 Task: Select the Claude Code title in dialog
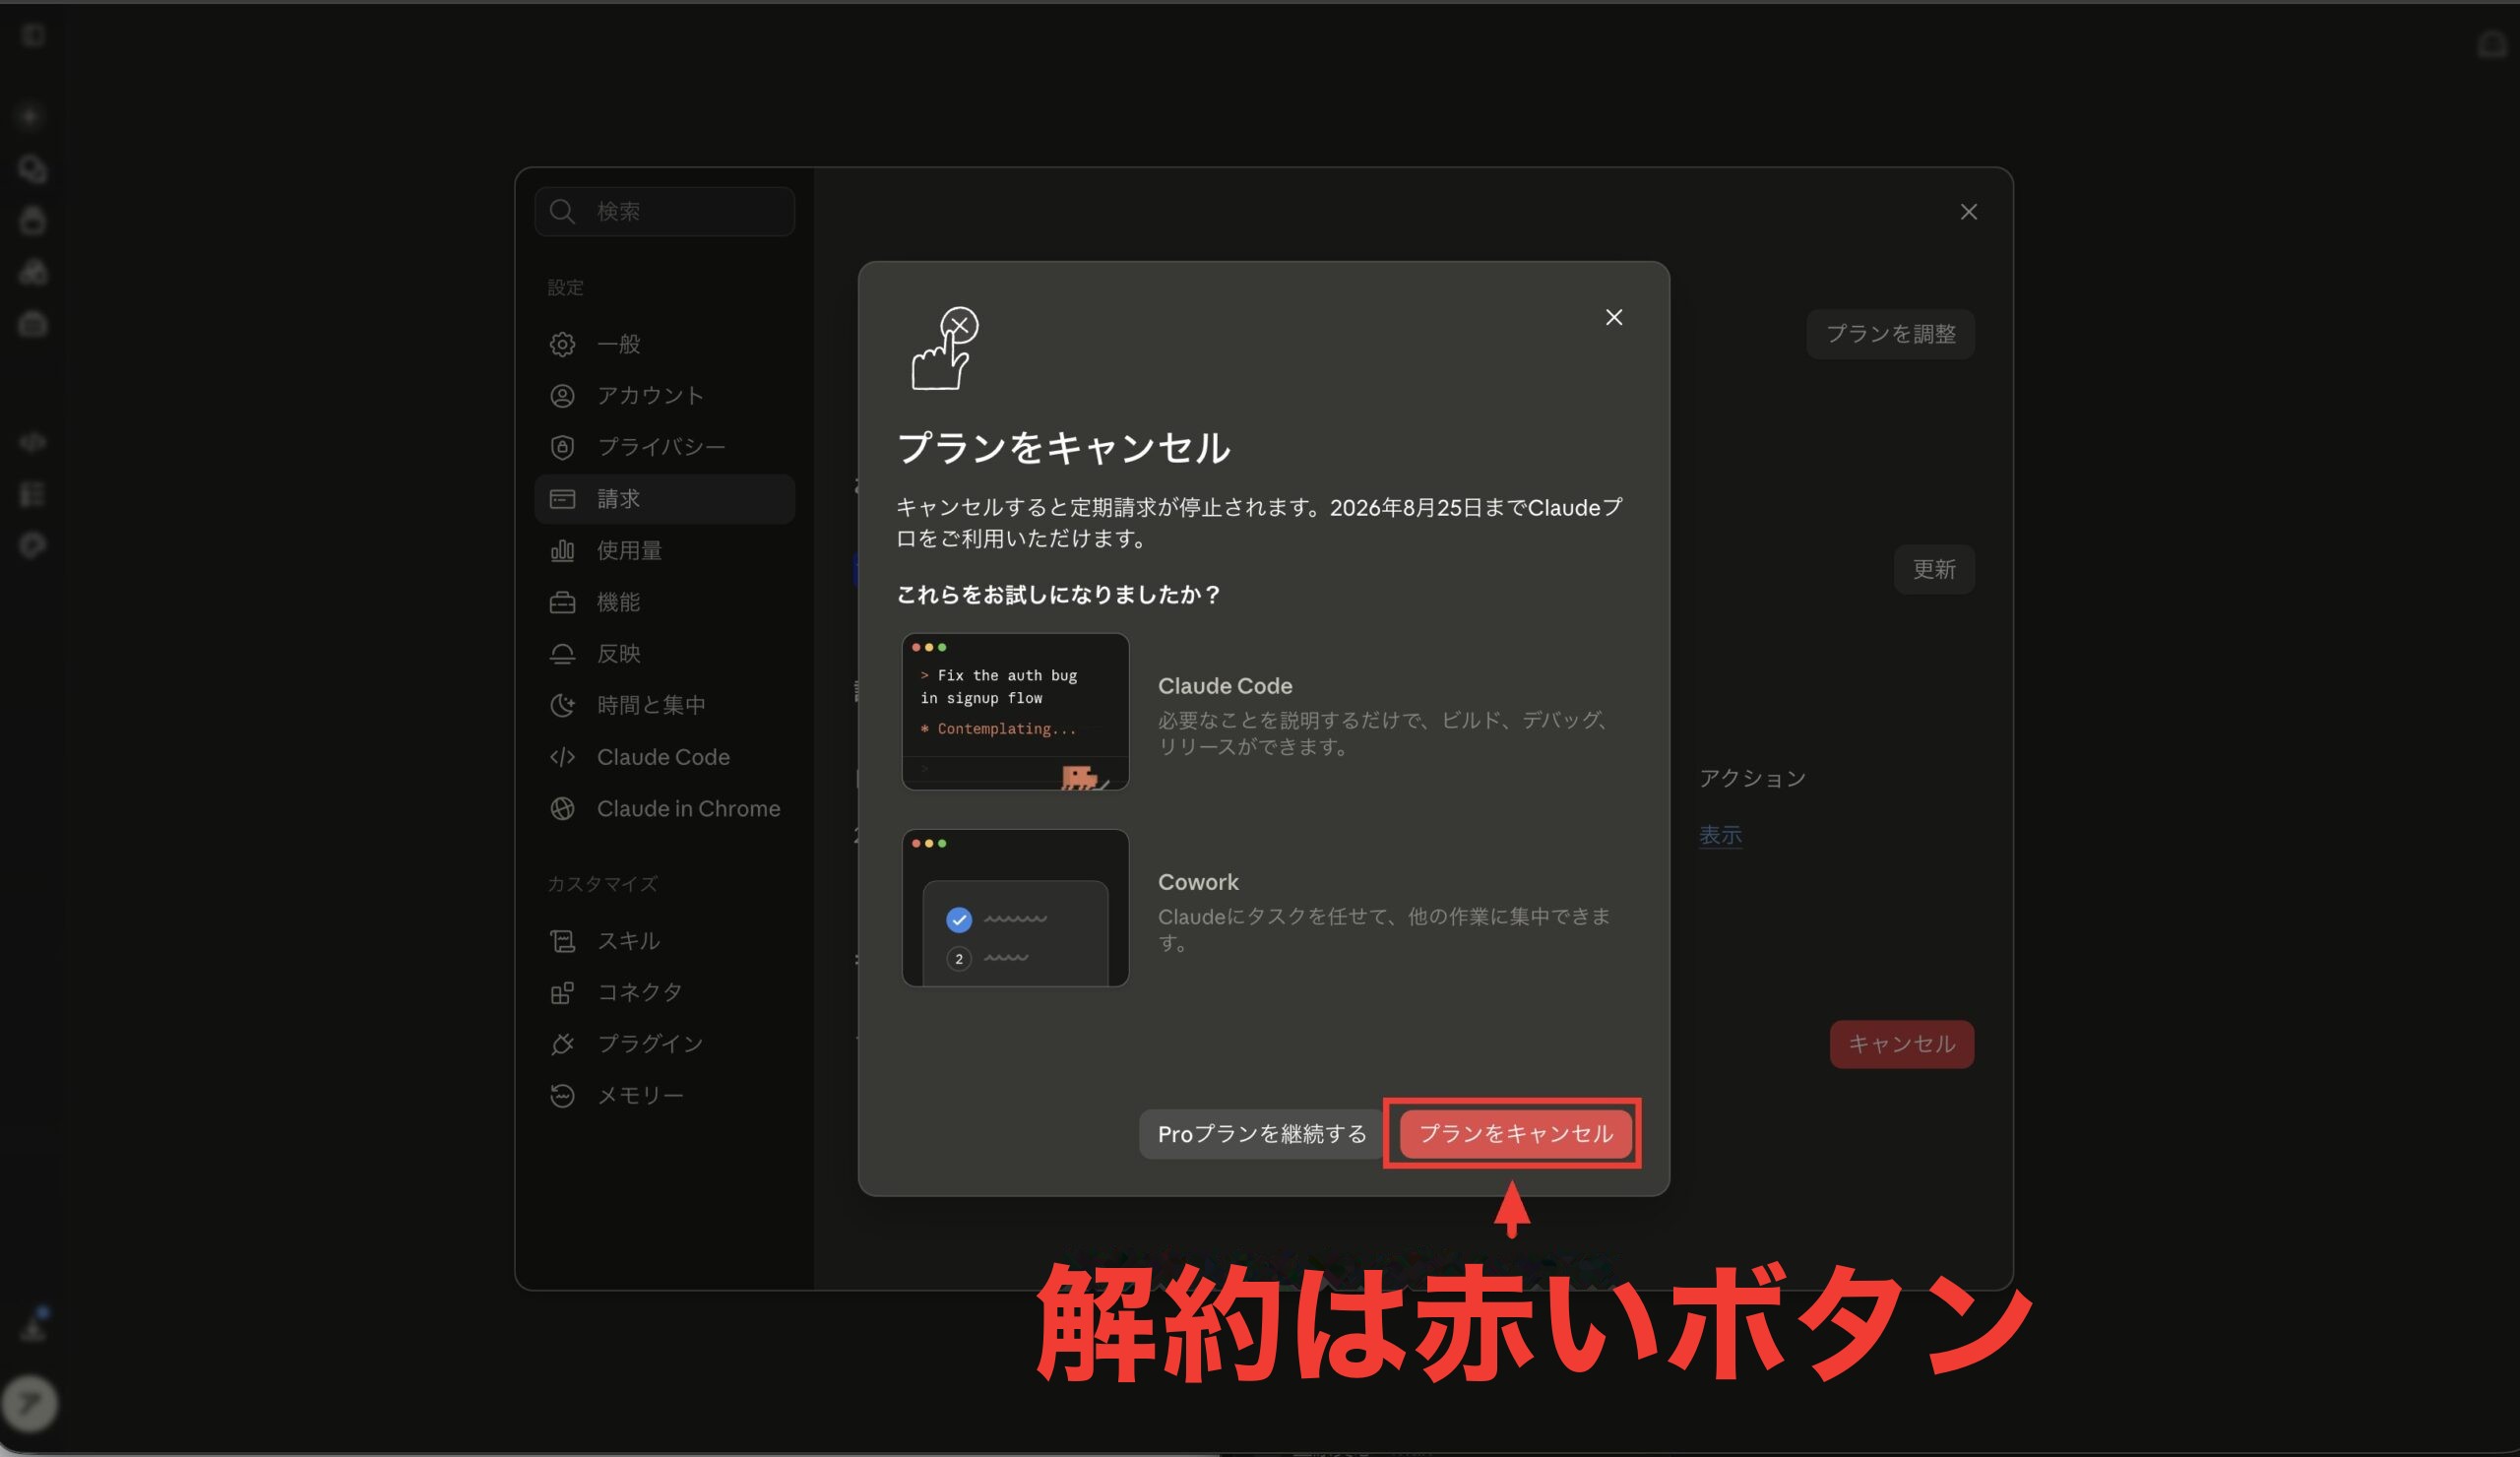[1224, 686]
